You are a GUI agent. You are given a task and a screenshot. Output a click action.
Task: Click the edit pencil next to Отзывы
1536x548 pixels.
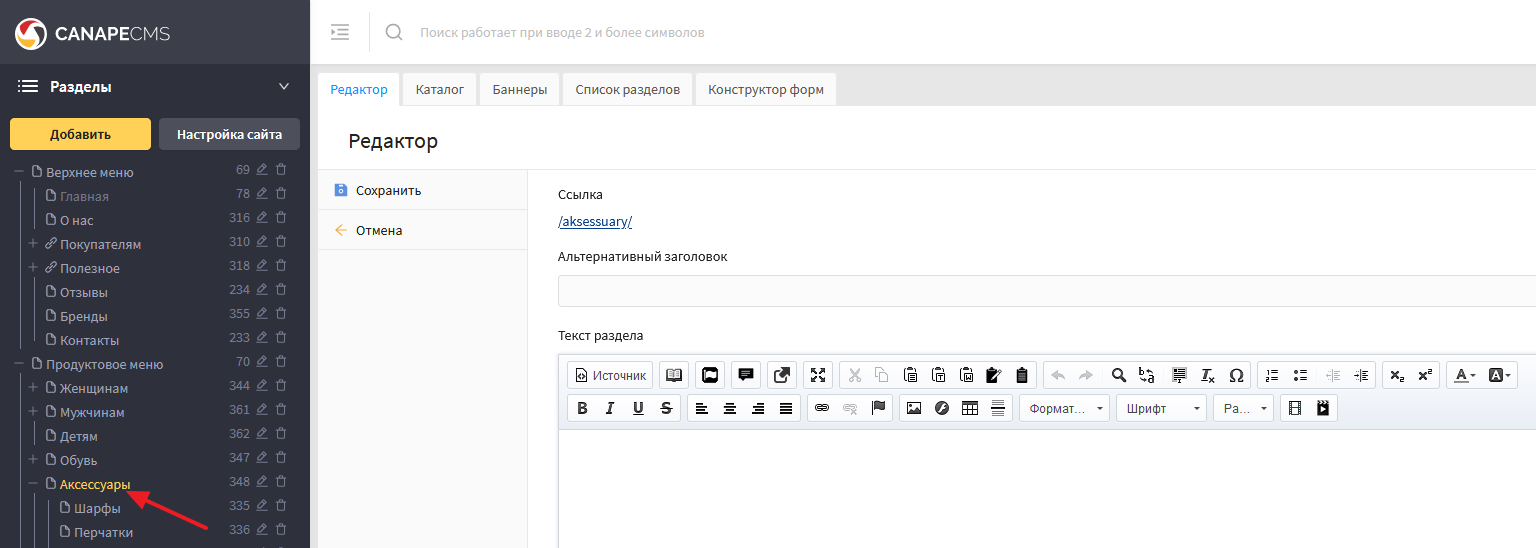pos(262,291)
